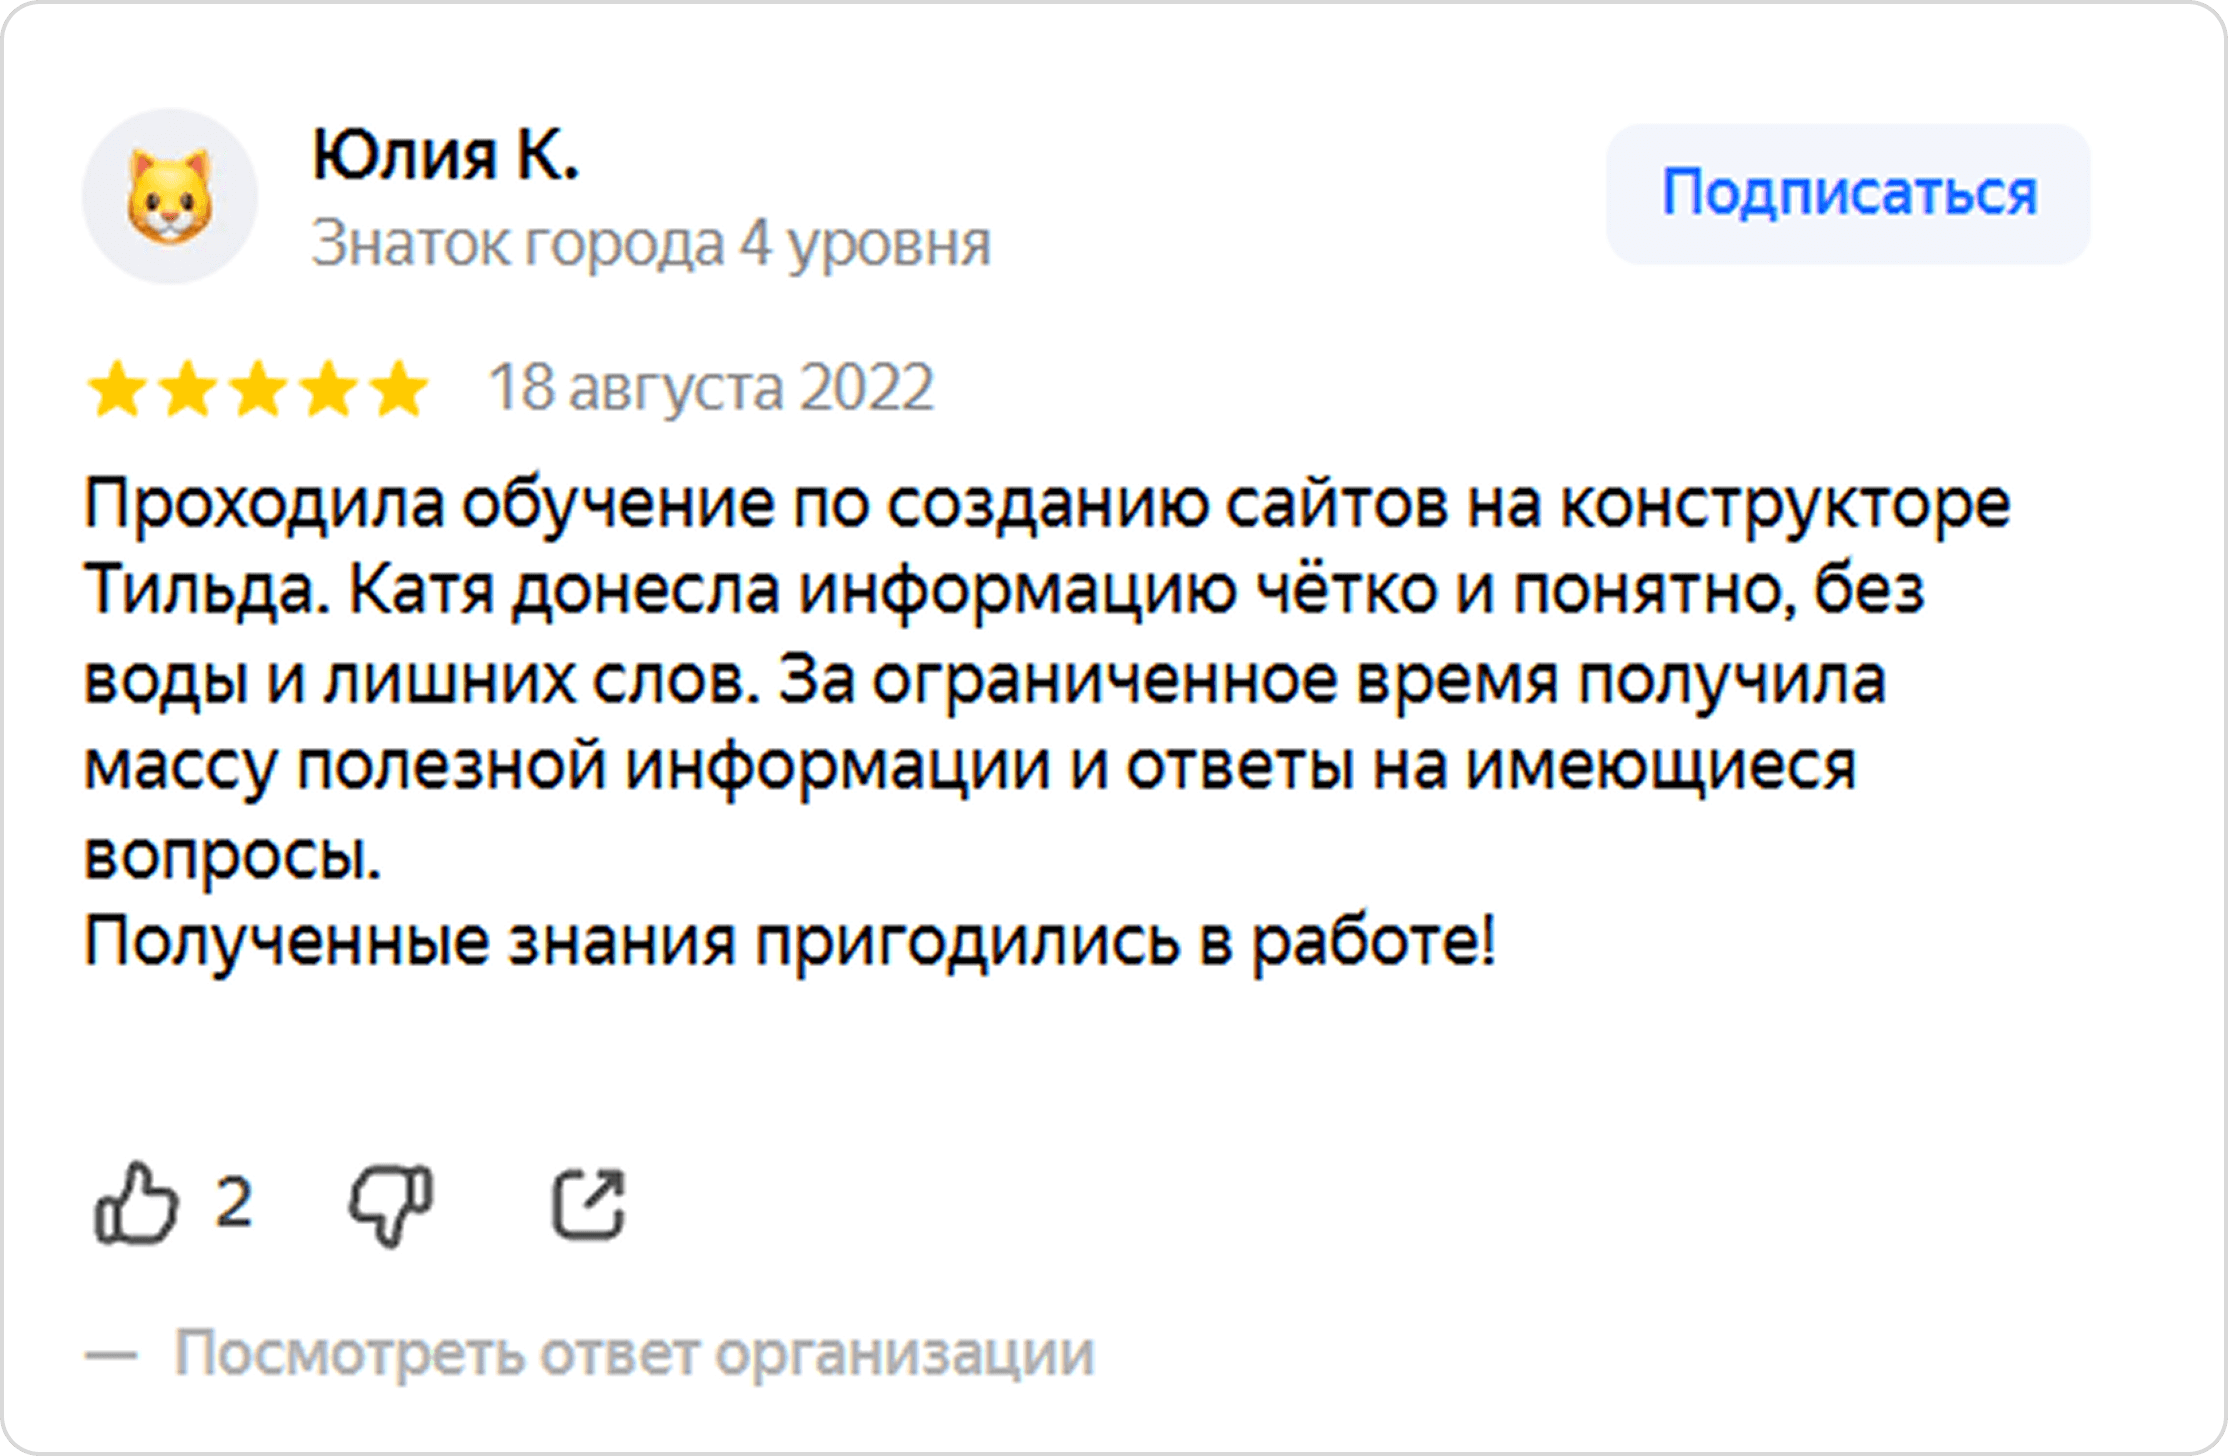2228x1456 pixels.
Task: Click the Знаток города 4 уровня label
Action: click(651, 244)
